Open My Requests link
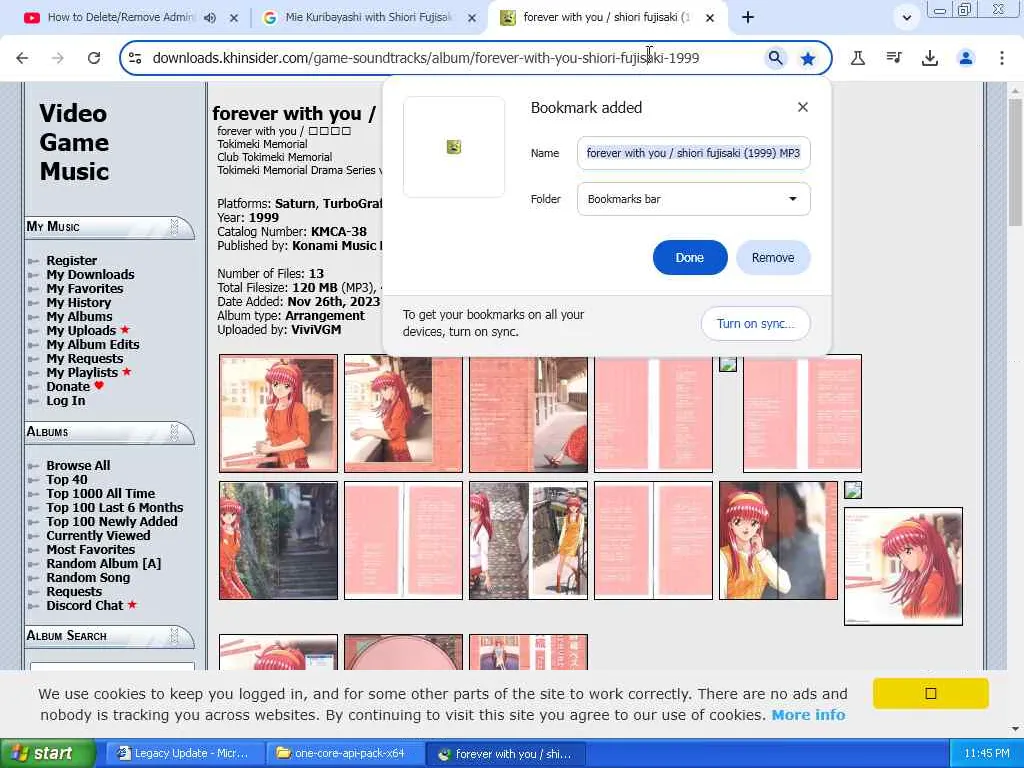The image size is (1024, 768). [x=85, y=359]
